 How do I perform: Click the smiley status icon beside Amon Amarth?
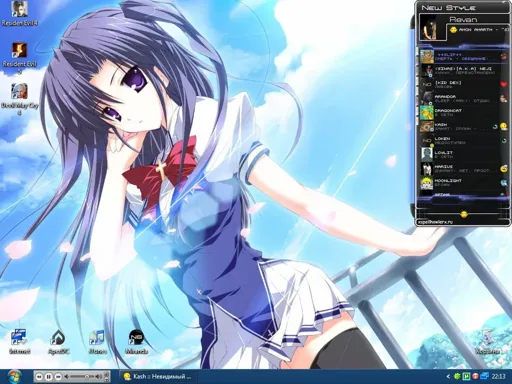tap(453, 30)
